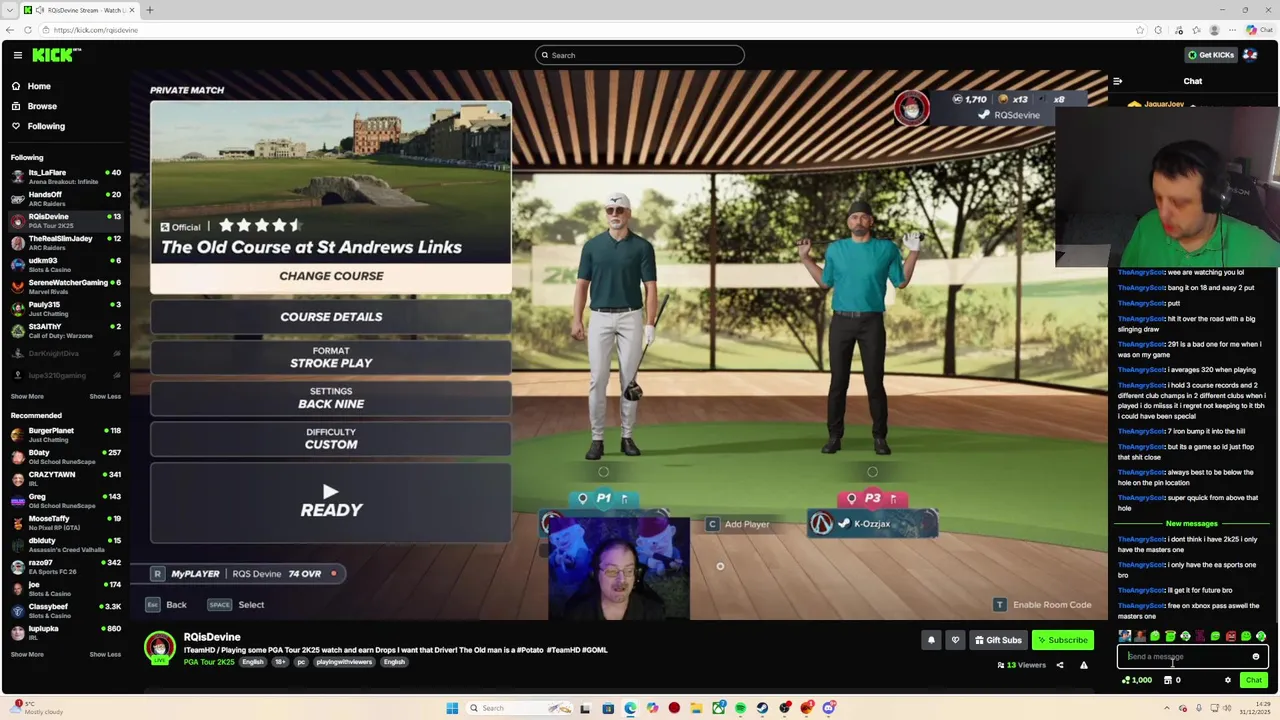Open browser settings and more menu
This screenshot has height=720, width=1280.
tap(1234, 30)
